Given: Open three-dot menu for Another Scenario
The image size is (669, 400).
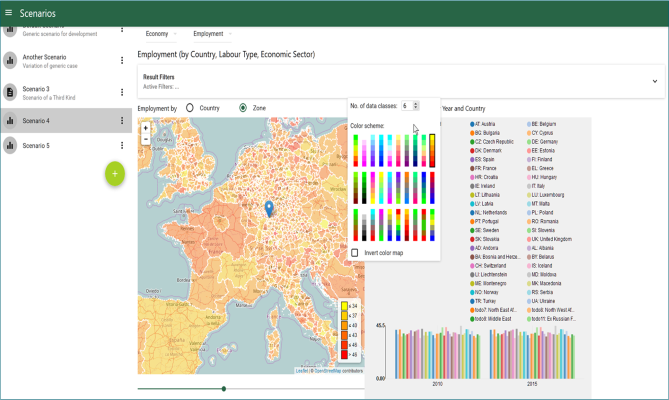Looking at the screenshot, I should pyautogui.click(x=122, y=61).
